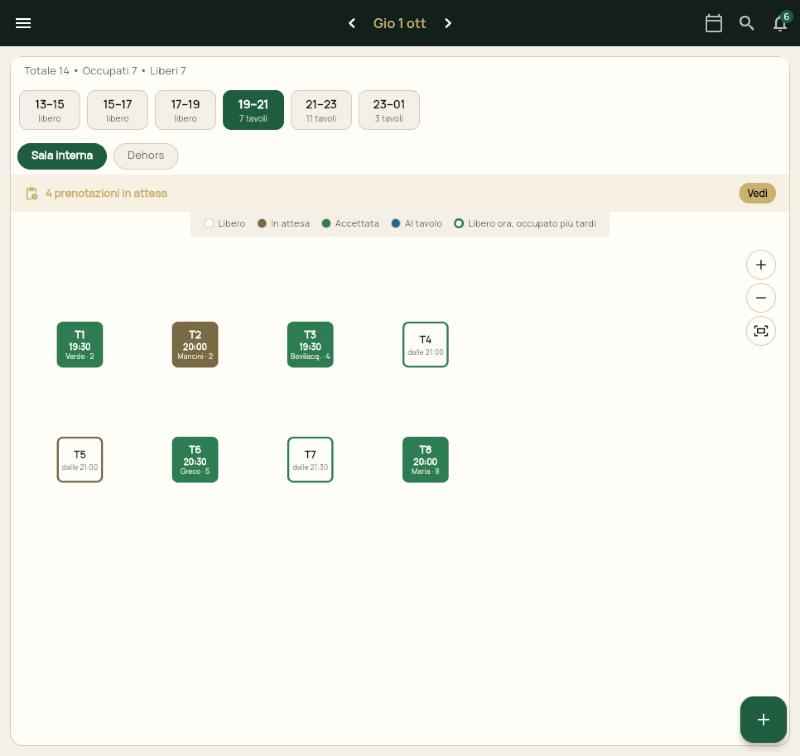800x756 pixels.
Task: Click the 'In attesa' legend entry
Action: click(284, 223)
